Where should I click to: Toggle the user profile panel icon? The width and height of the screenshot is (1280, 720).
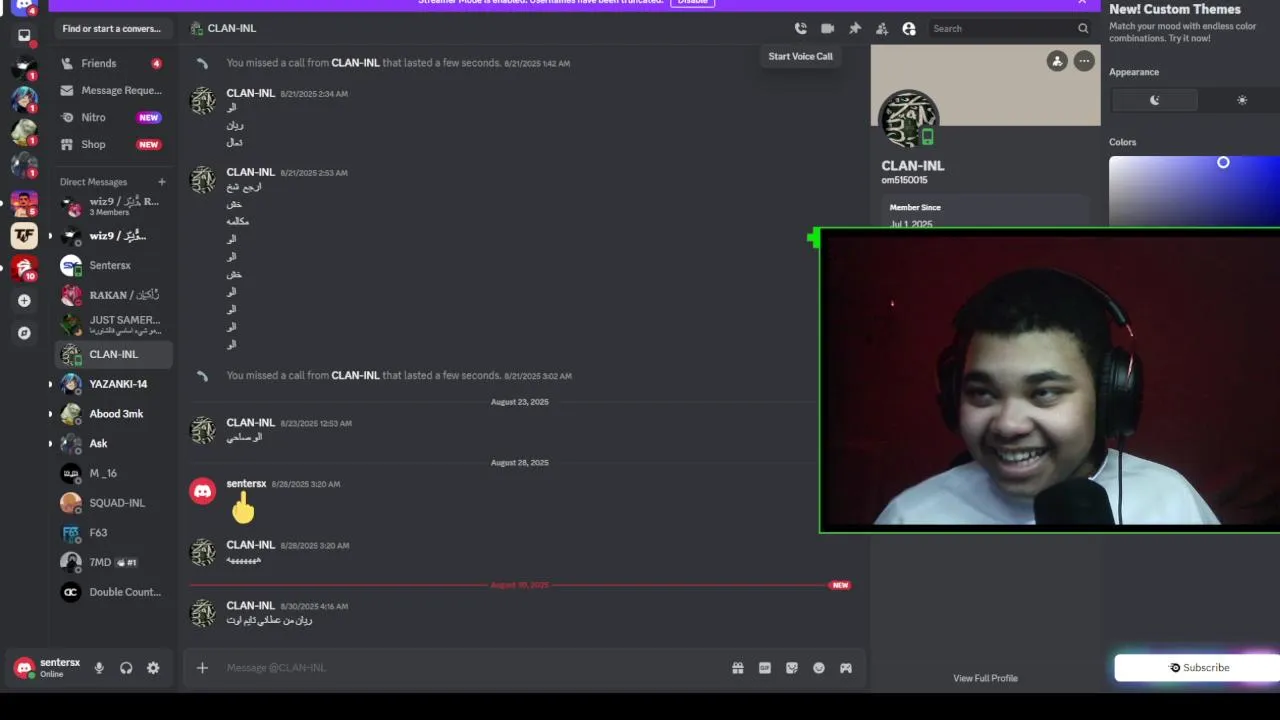coord(908,29)
